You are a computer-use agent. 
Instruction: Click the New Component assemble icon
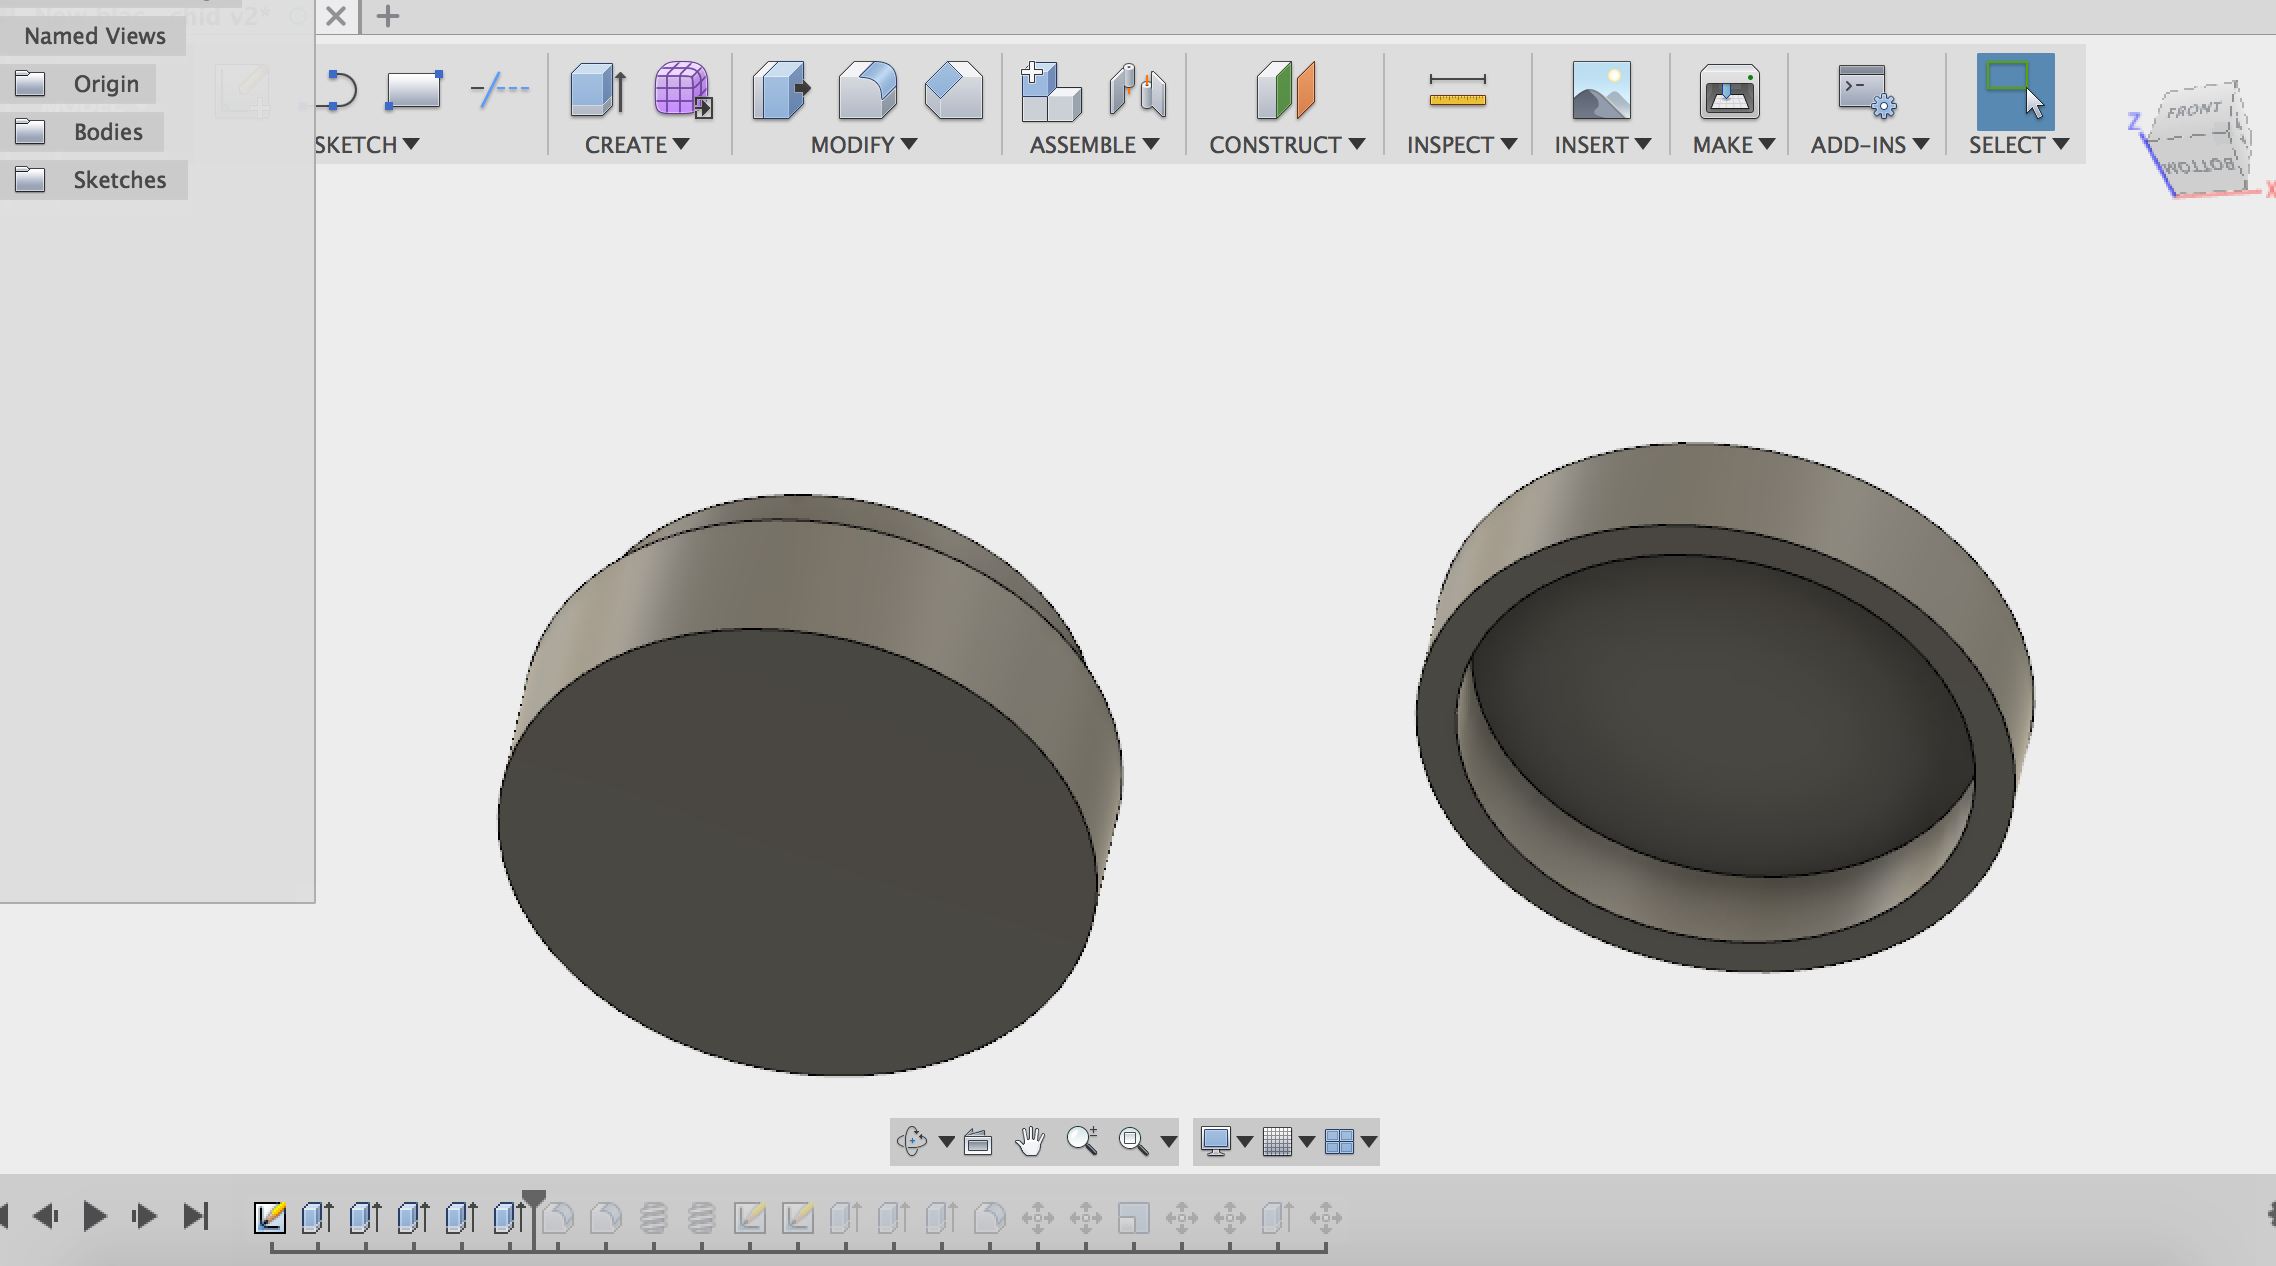[1051, 91]
